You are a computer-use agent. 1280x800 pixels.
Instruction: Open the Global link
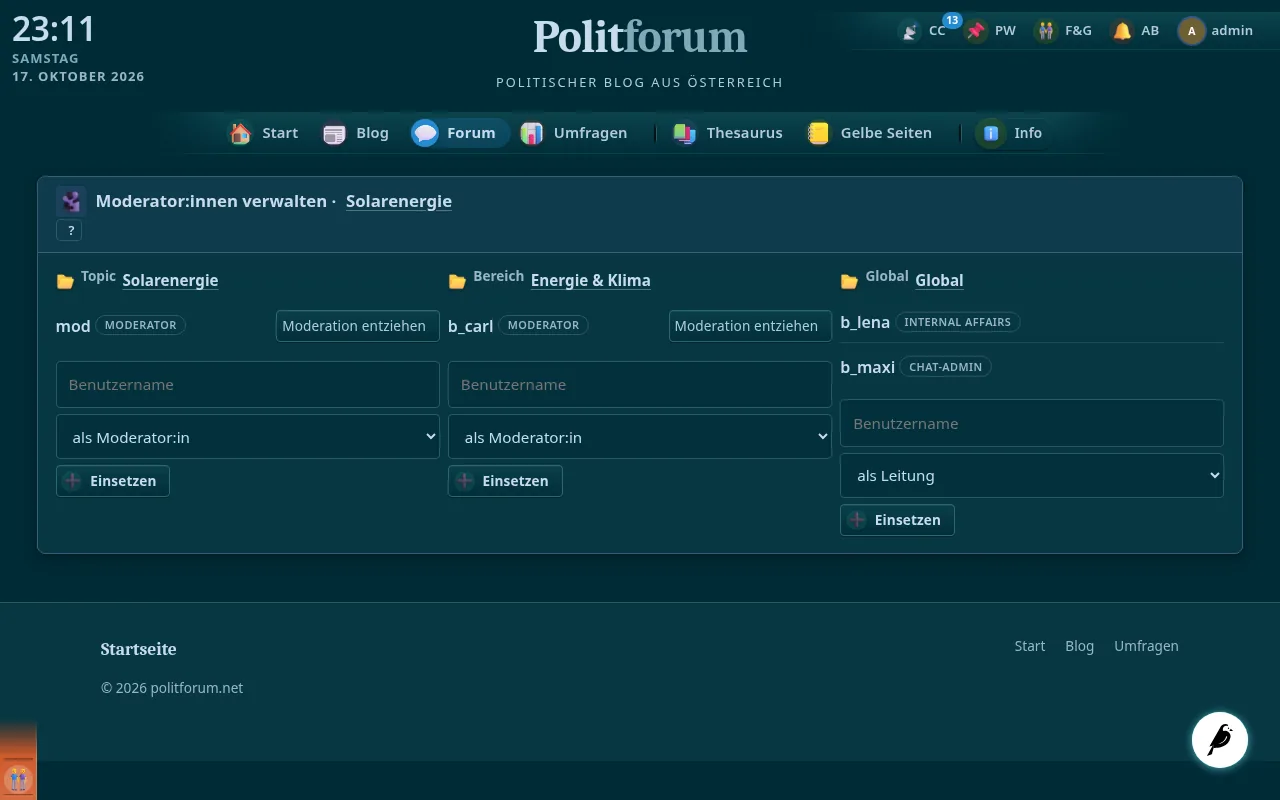click(x=940, y=280)
